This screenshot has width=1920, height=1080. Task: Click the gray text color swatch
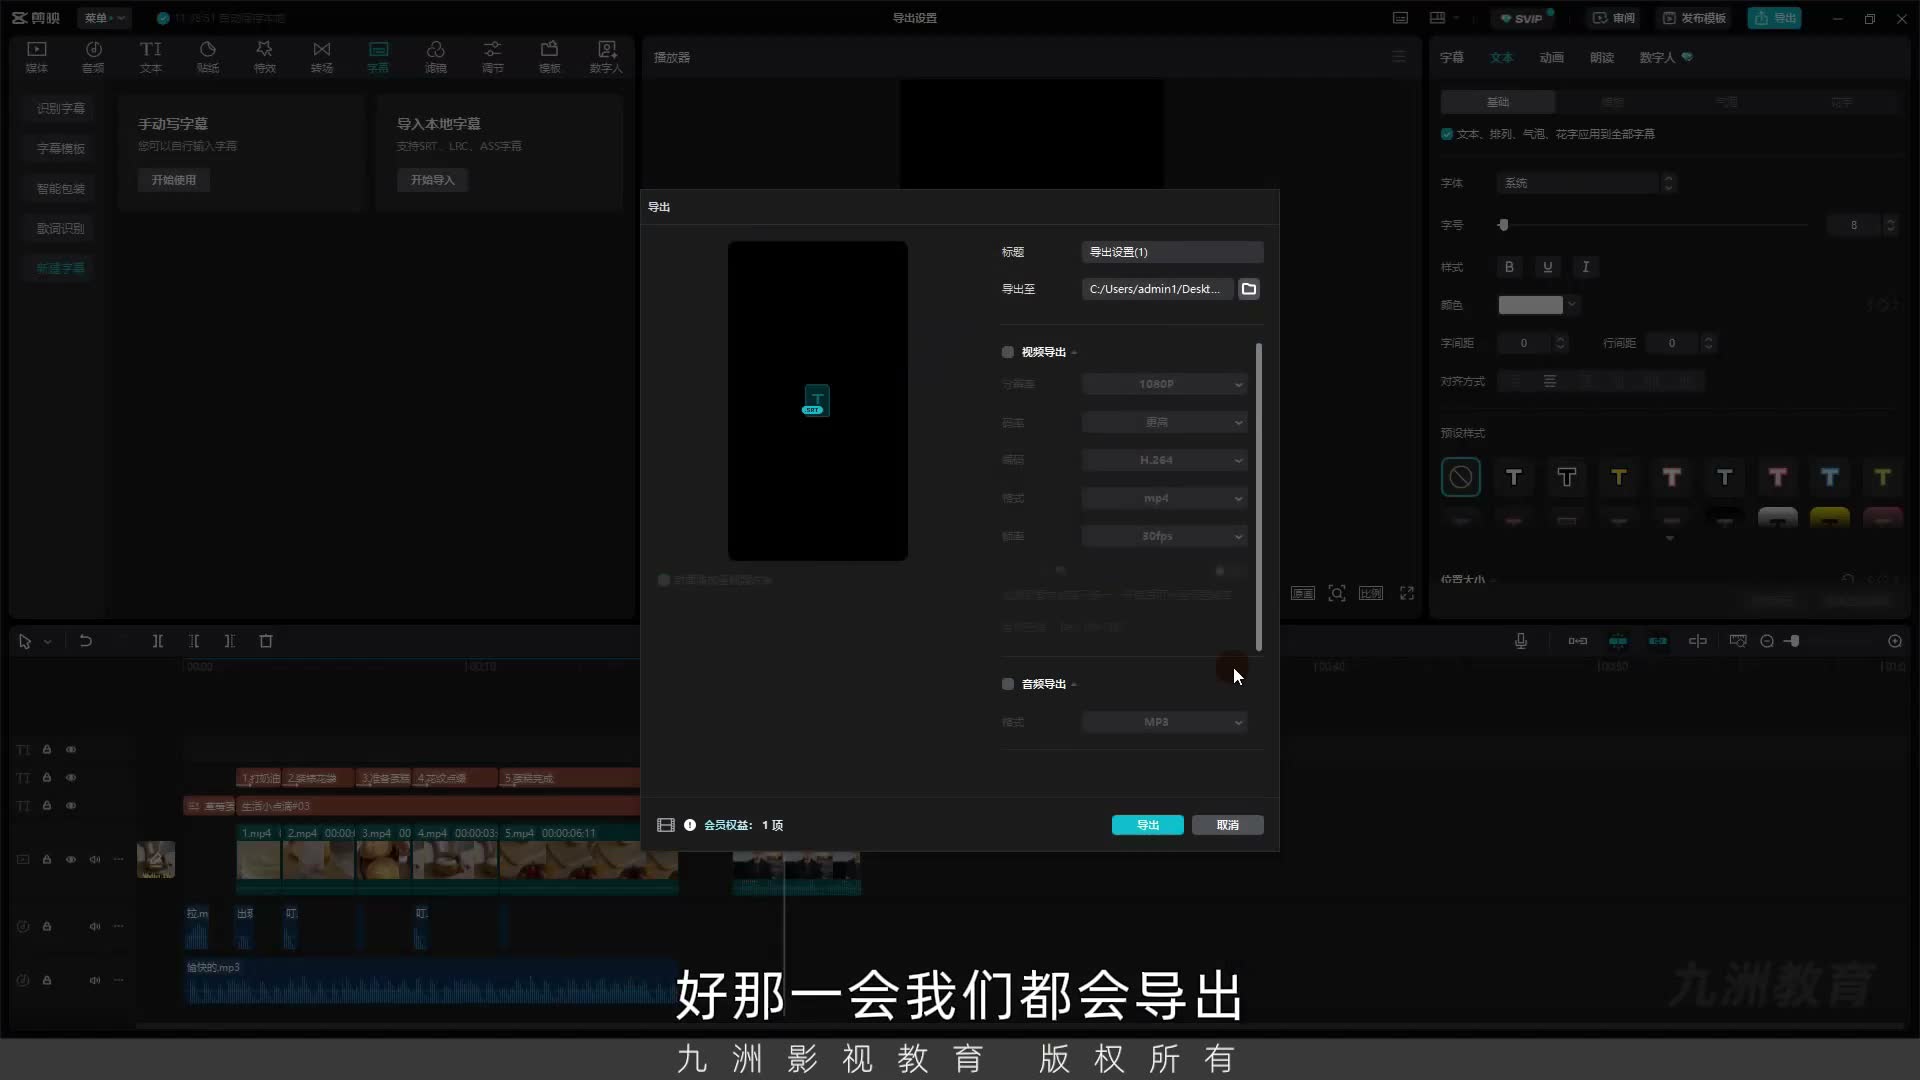point(1530,305)
